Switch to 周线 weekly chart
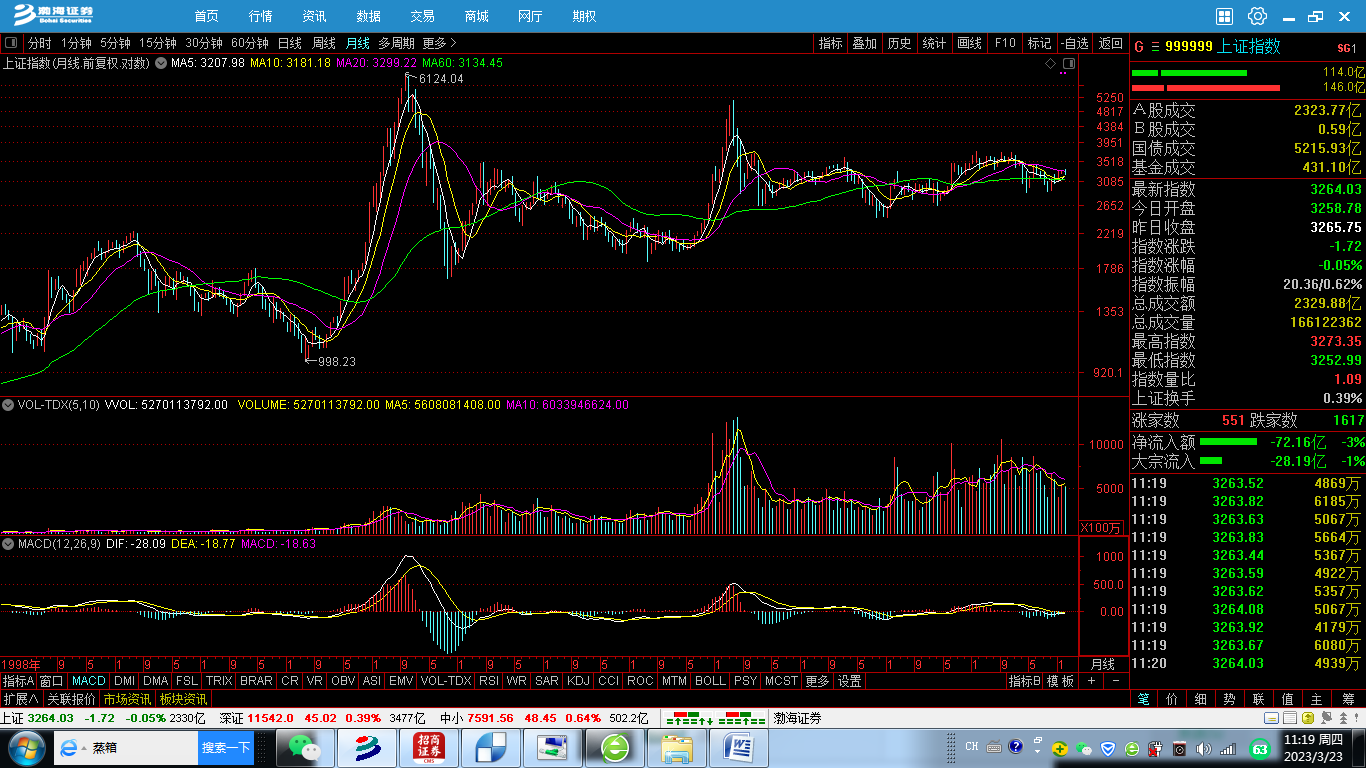The width and height of the screenshot is (1366, 768). [x=324, y=43]
